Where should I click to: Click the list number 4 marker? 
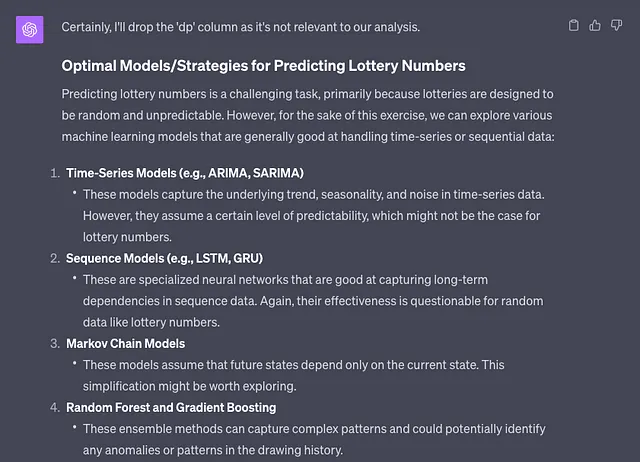55,407
